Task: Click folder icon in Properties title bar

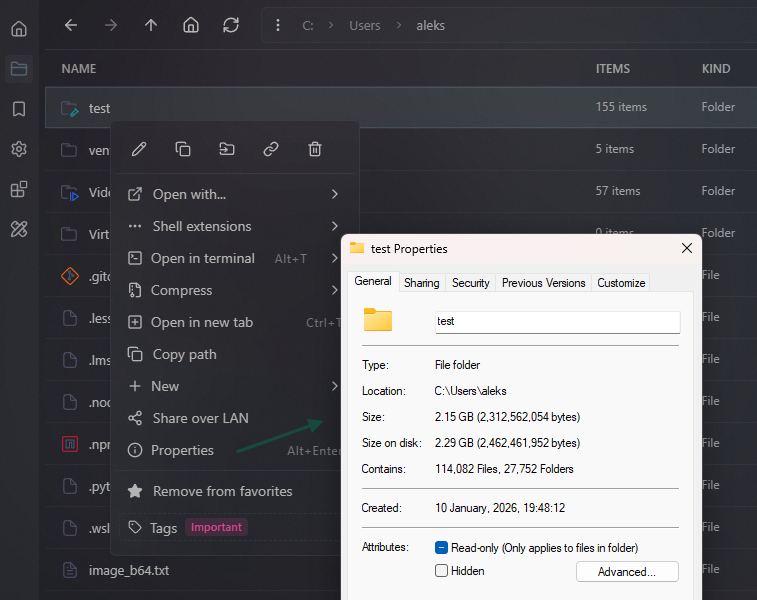Action: point(357,248)
